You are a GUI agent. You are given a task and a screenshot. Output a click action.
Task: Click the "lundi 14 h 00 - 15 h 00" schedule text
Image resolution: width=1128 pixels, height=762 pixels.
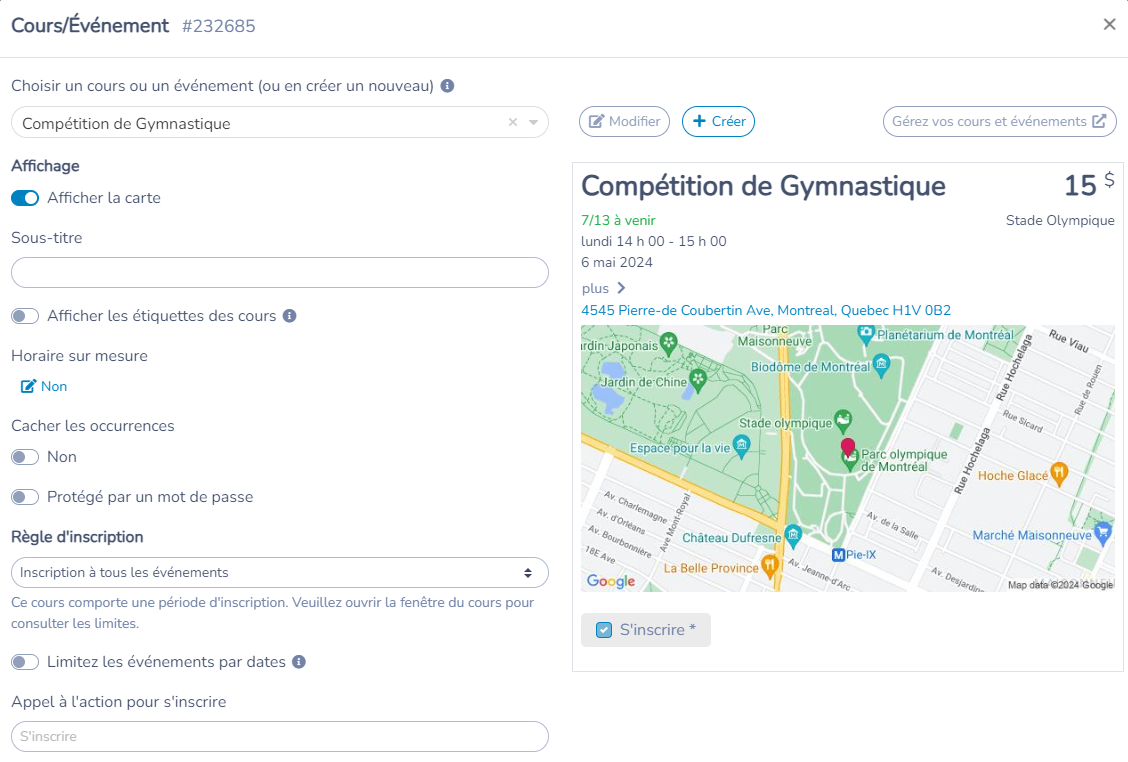(653, 241)
